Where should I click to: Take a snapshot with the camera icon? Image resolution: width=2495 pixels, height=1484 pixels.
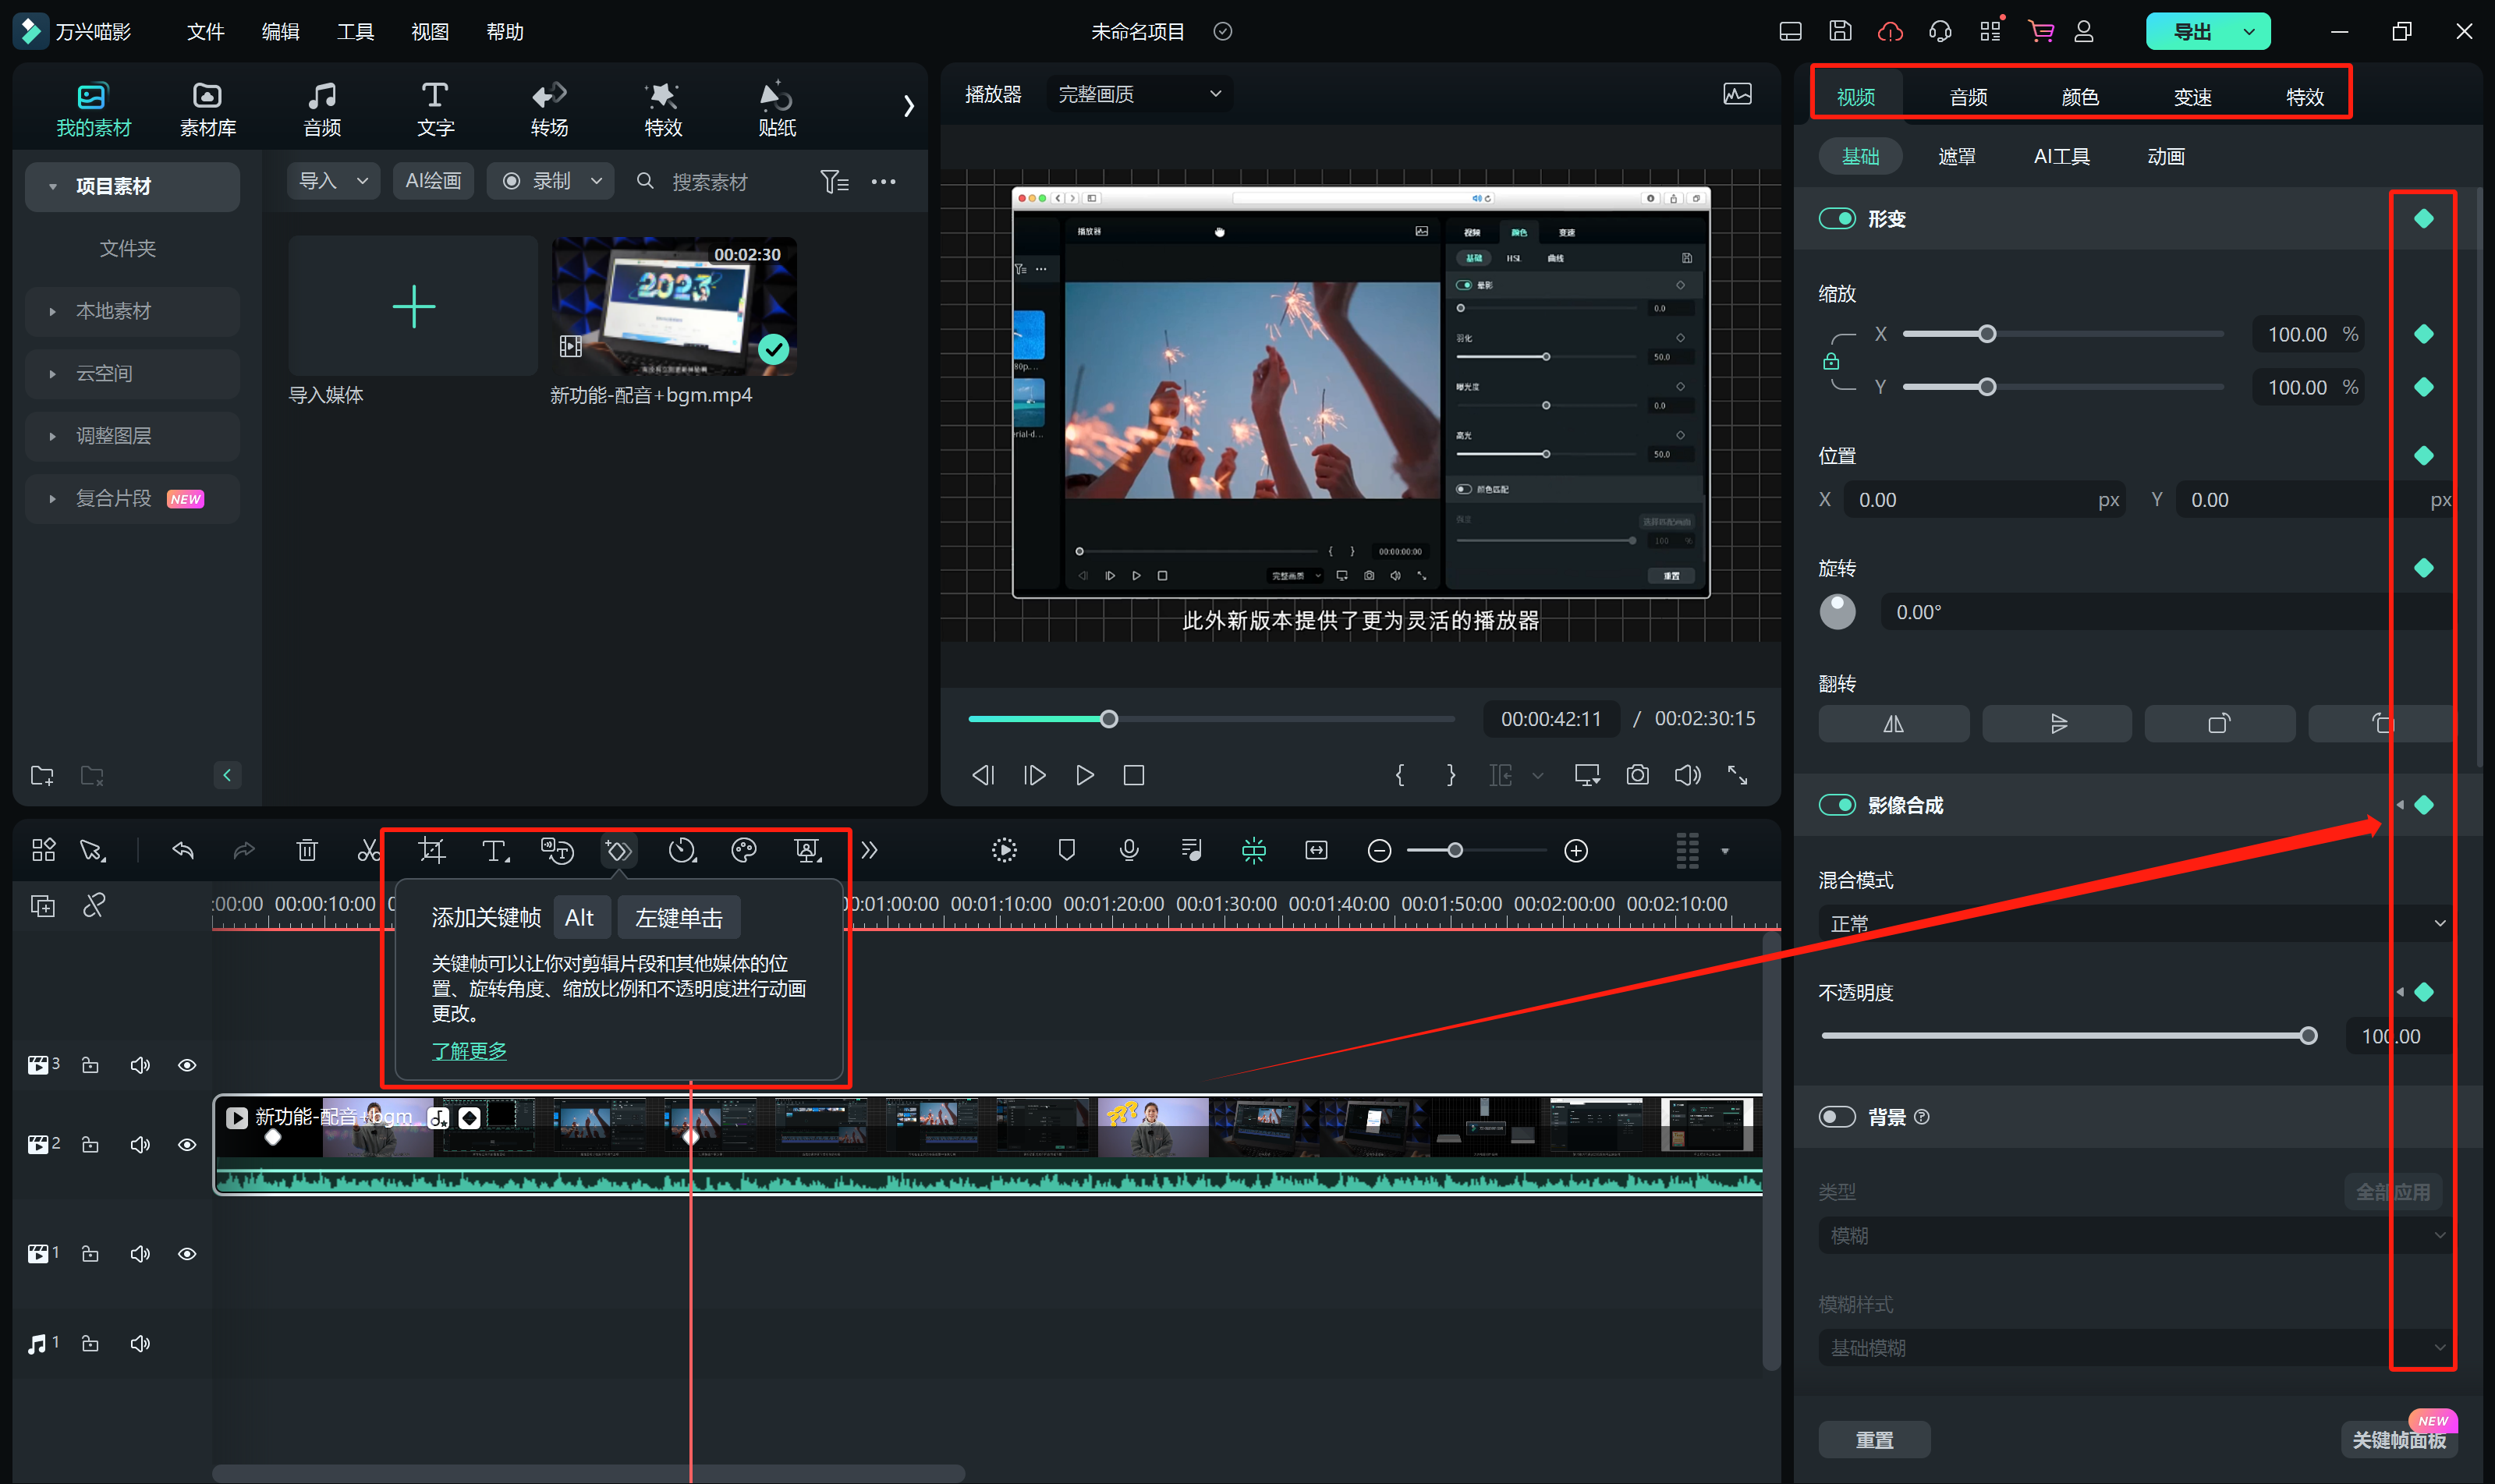(1637, 775)
